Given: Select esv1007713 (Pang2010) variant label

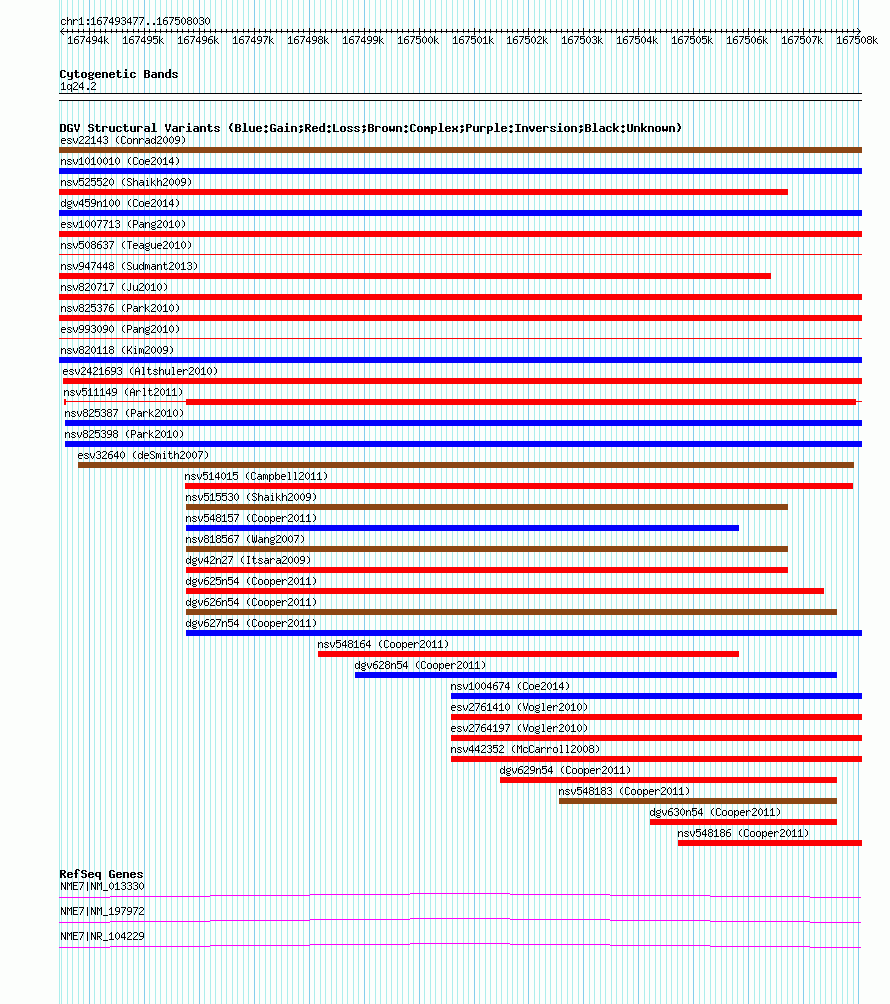Looking at the screenshot, I should (123, 225).
